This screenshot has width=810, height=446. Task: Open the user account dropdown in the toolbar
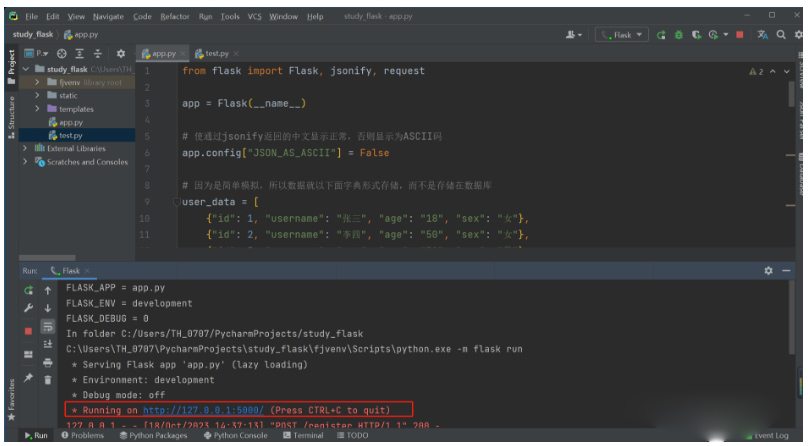click(573, 35)
